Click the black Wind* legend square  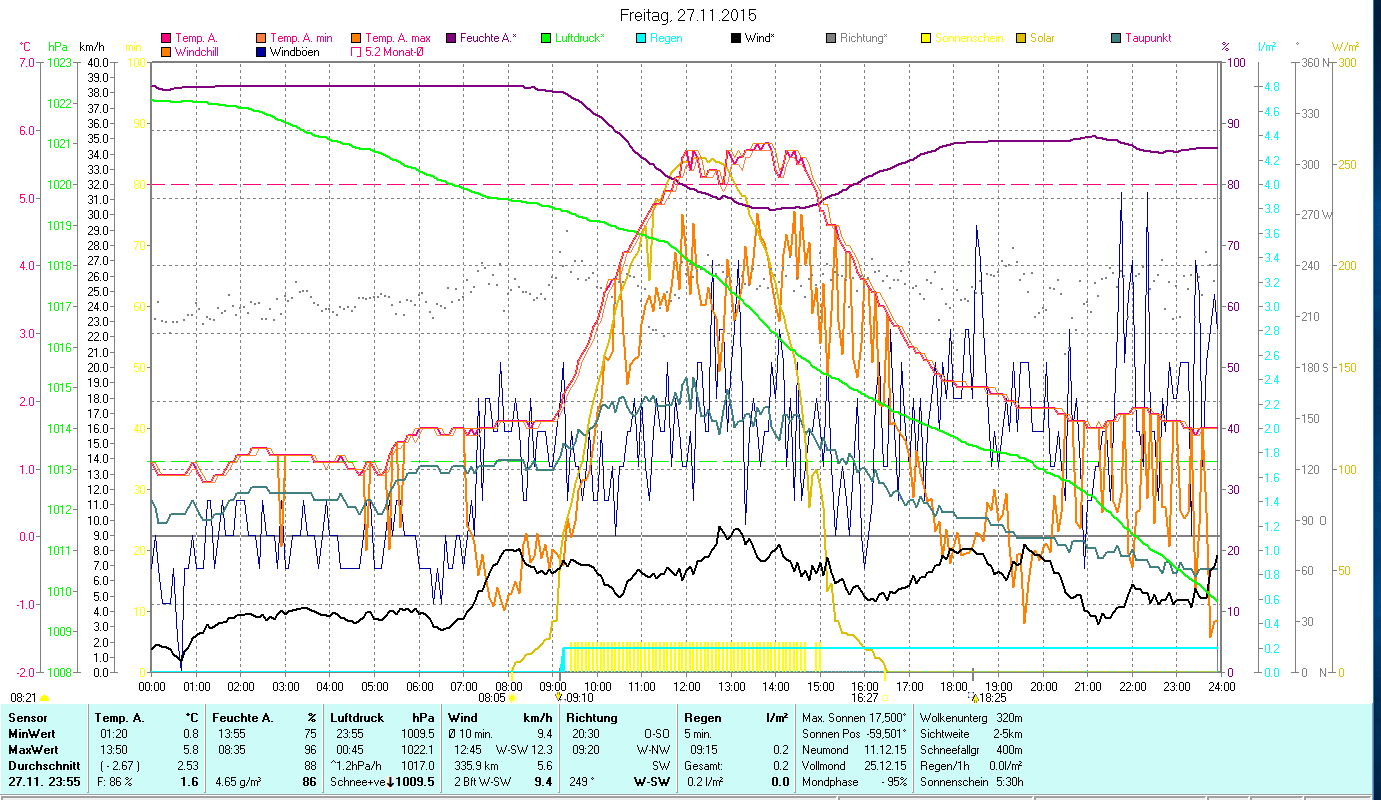(x=735, y=39)
